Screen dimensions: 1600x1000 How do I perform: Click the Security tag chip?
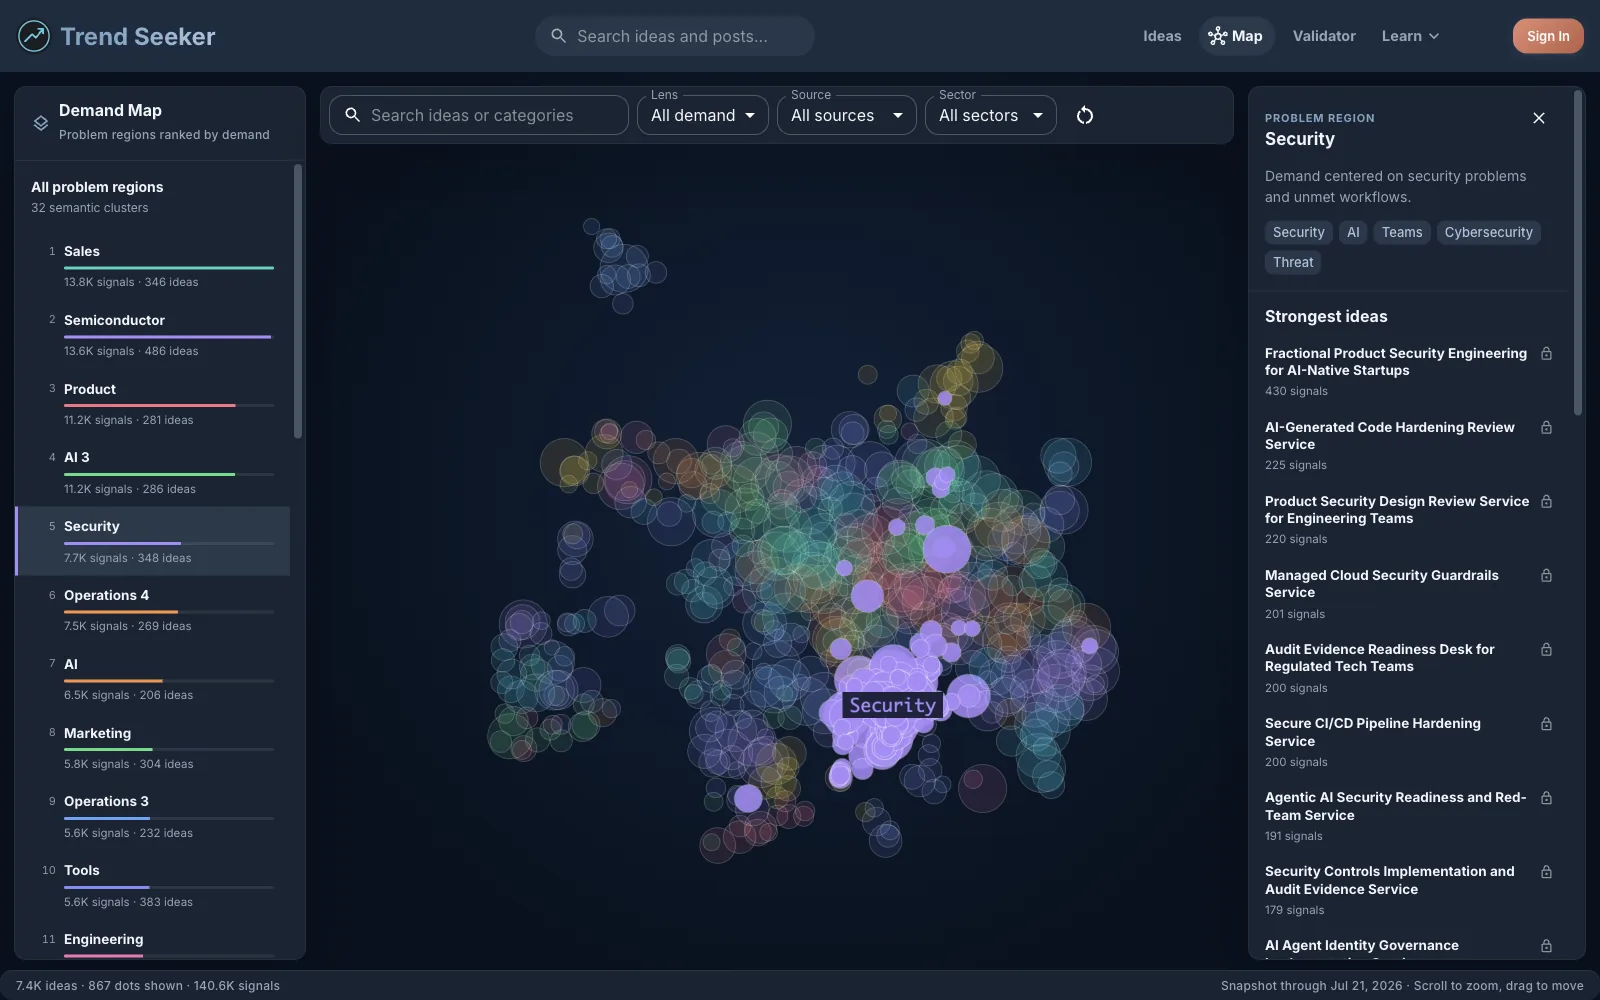pos(1298,232)
